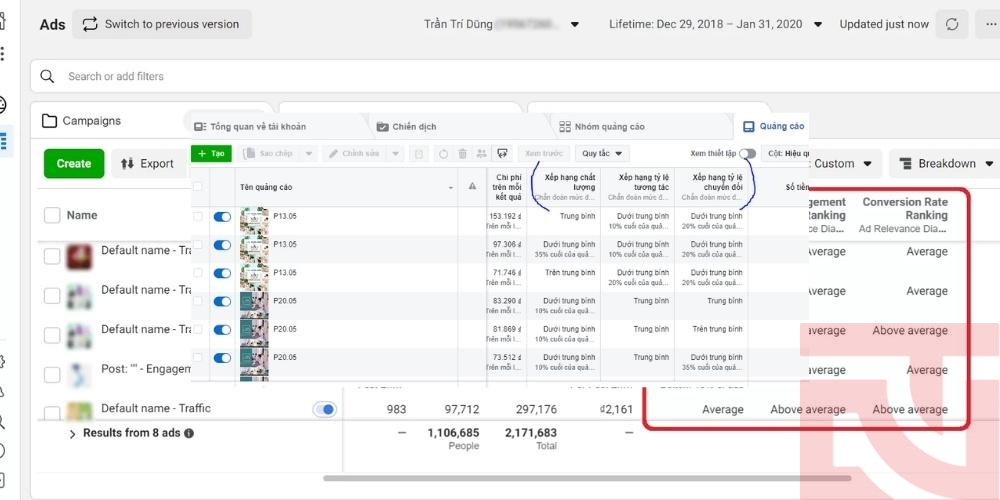Open the Breakdown dropdown
The image size is (1000, 500).
click(x=945, y=164)
